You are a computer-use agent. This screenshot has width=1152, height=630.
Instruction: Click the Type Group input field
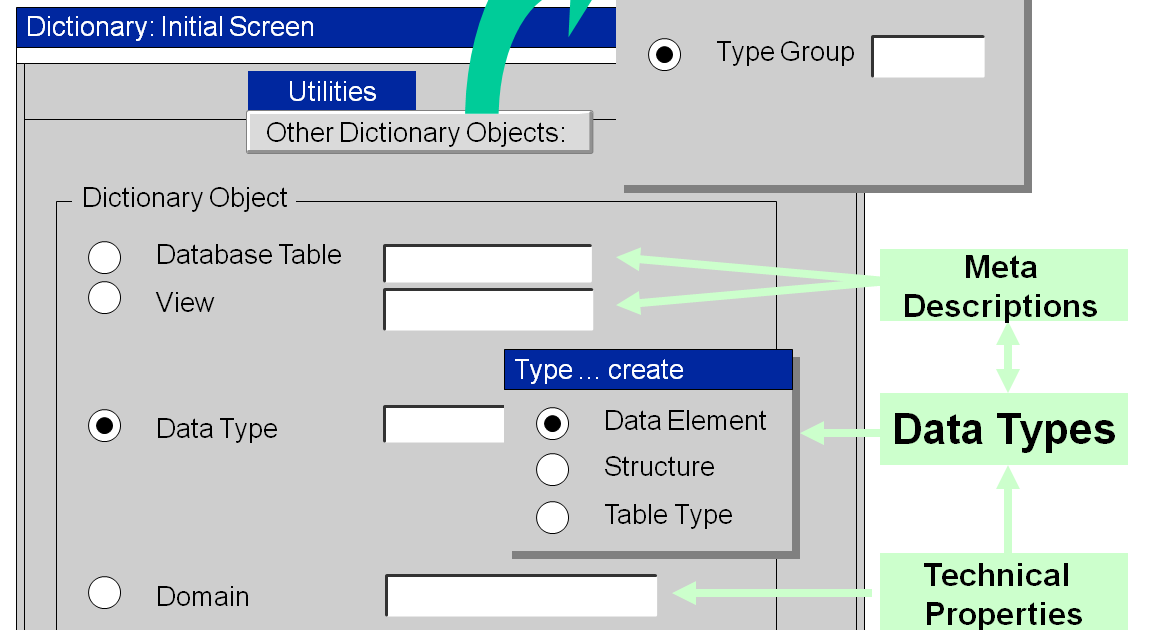(927, 56)
